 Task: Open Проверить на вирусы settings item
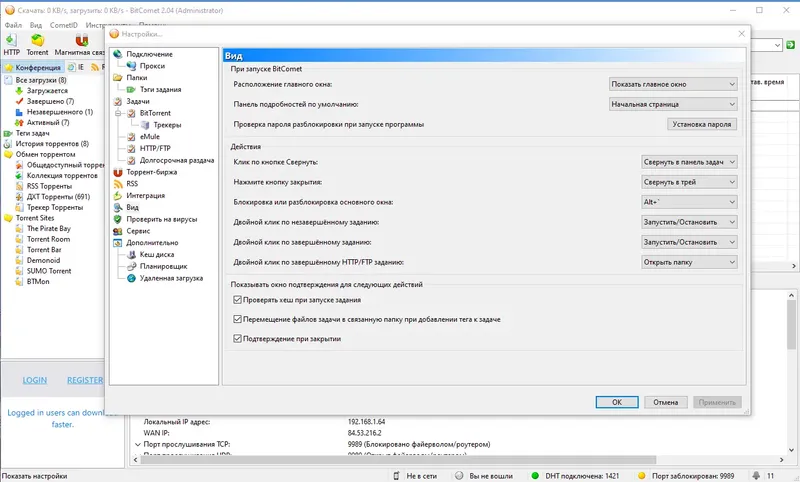tap(162, 219)
